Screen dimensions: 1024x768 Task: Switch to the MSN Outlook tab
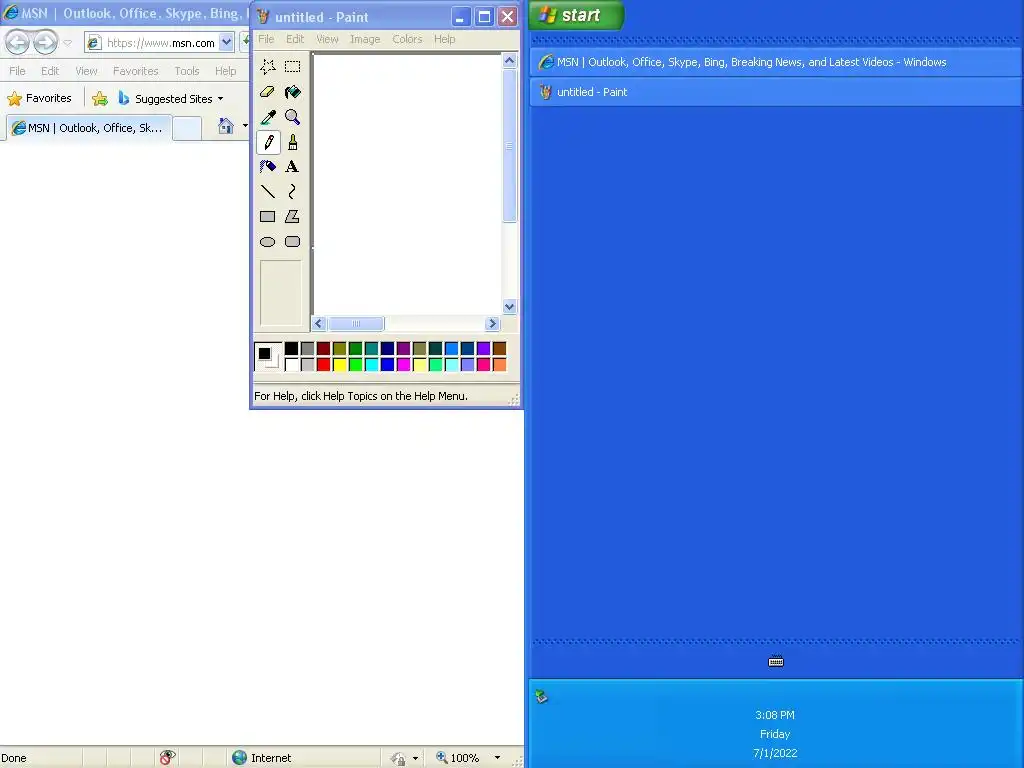(89, 127)
